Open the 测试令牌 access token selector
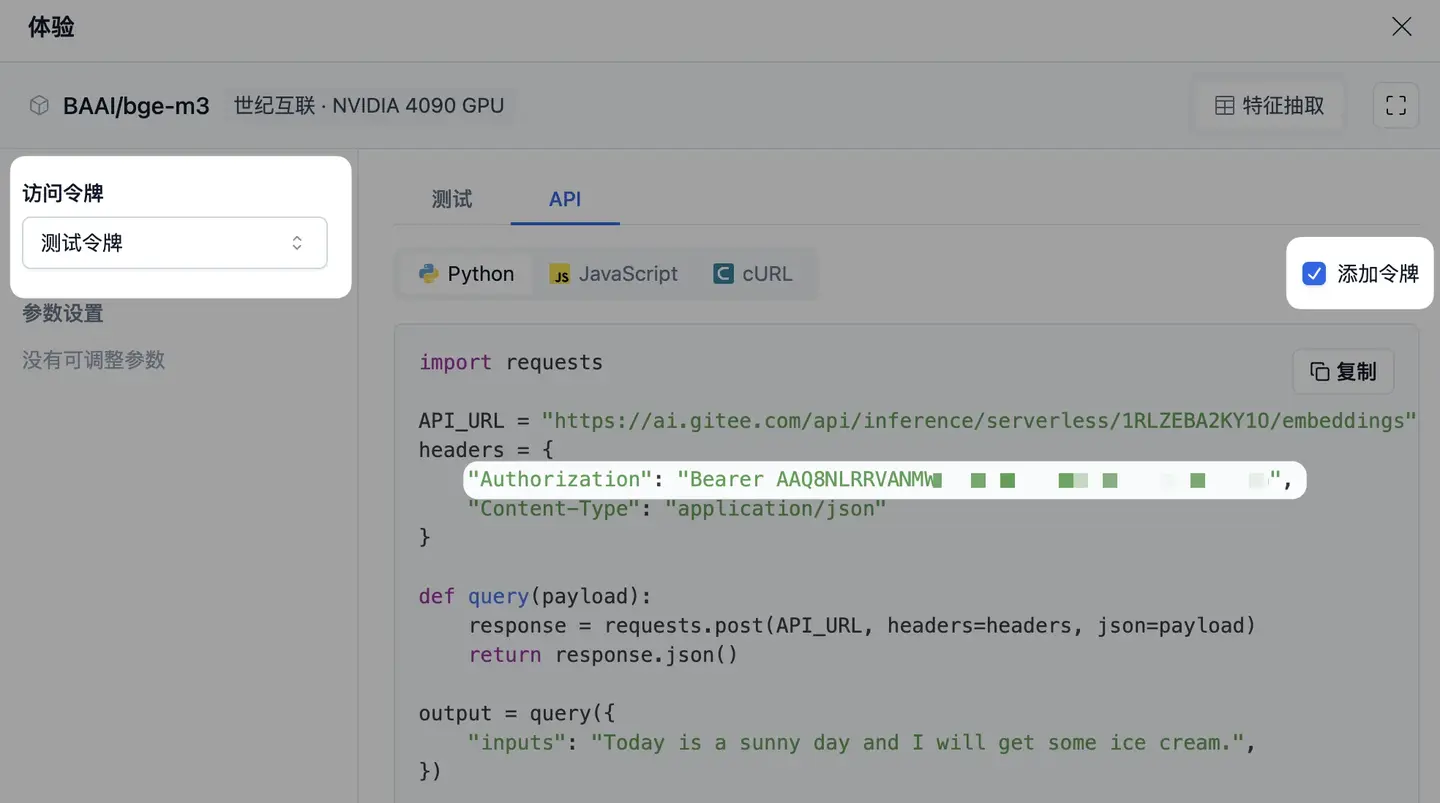 tap(175, 243)
